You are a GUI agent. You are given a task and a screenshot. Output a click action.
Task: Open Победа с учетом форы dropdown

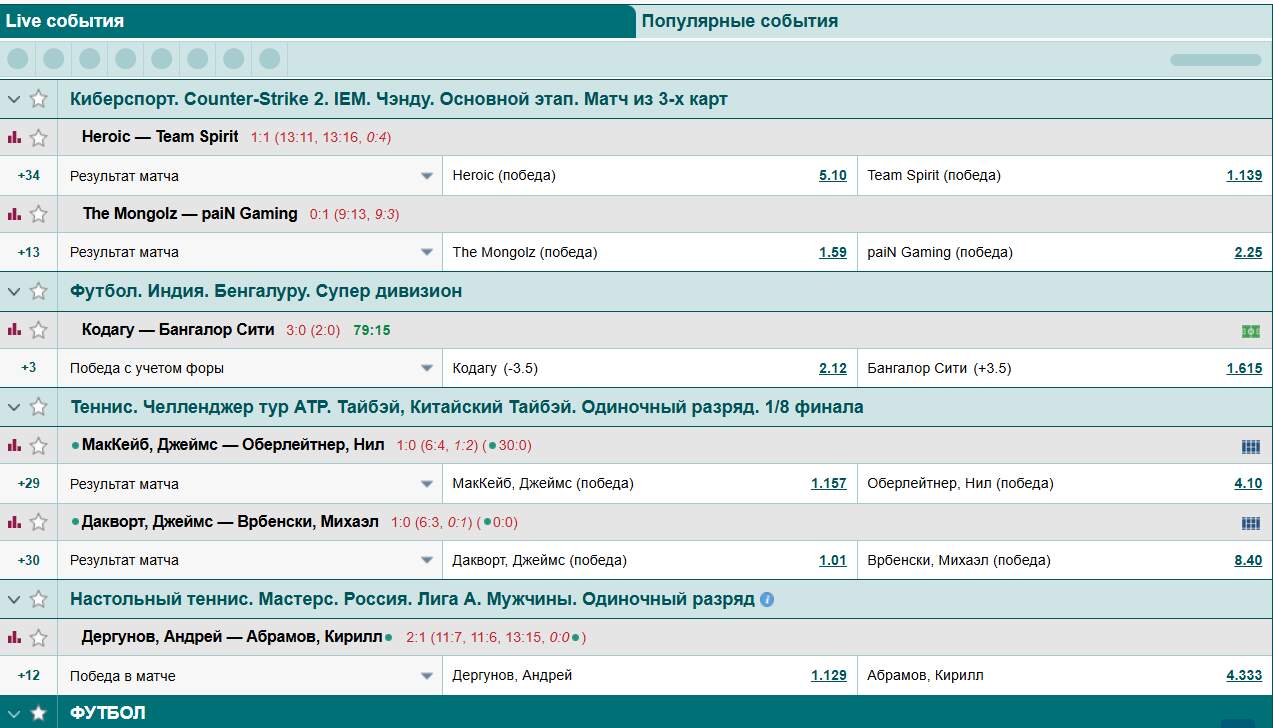coord(427,368)
